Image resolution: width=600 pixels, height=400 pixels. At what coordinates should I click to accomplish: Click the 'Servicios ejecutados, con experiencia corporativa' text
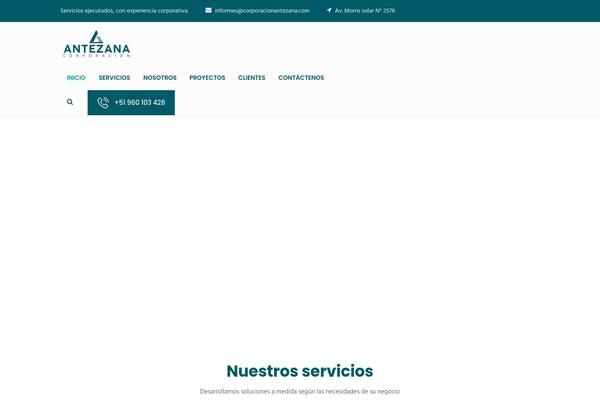click(x=124, y=11)
